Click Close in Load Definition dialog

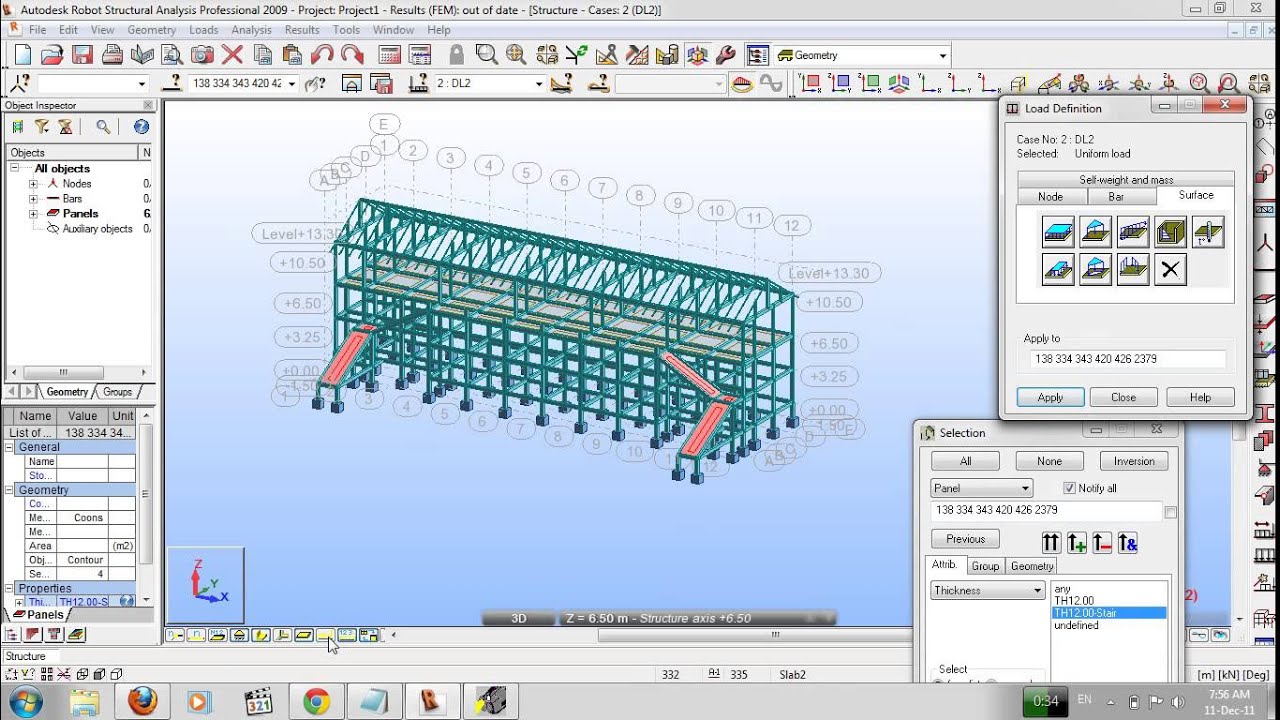click(x=1123, y=397)
